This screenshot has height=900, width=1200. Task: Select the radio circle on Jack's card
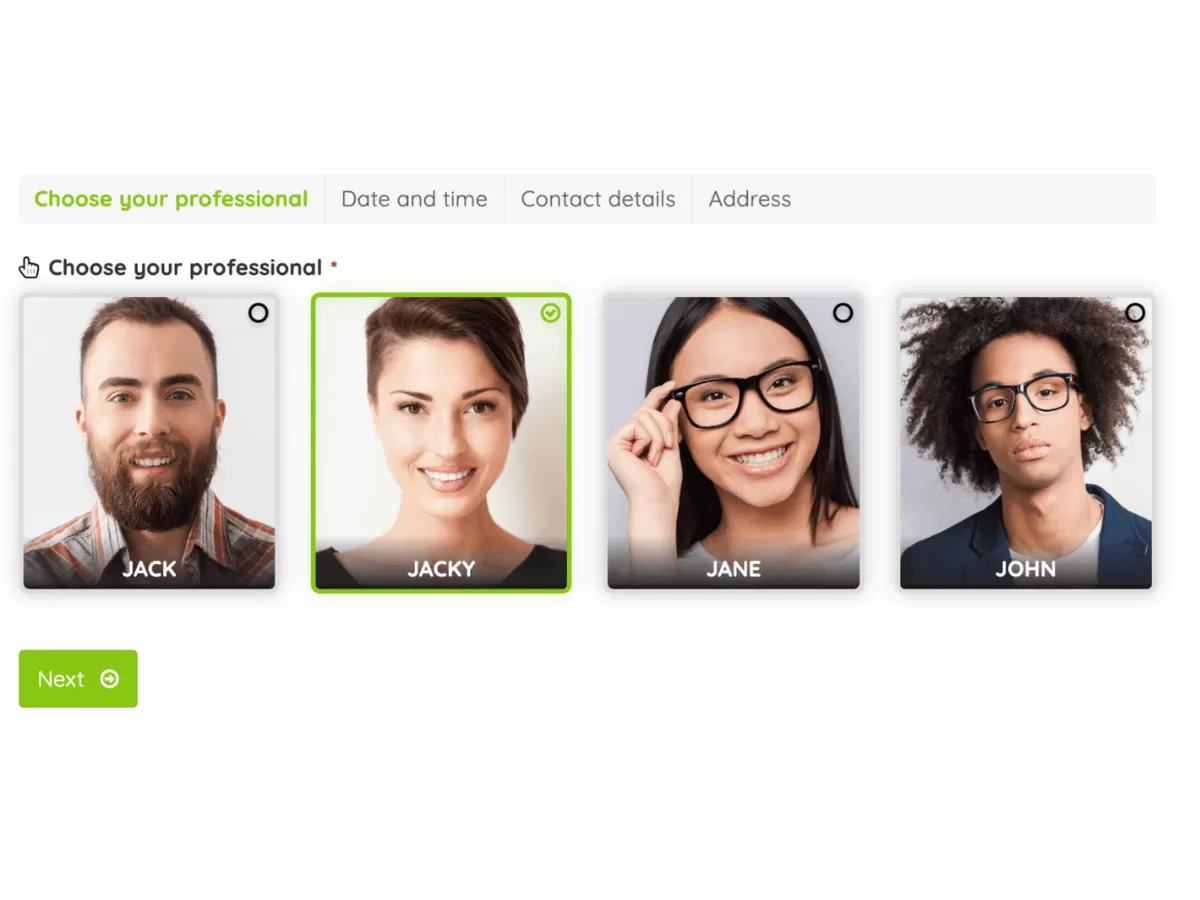pos(258,313)
